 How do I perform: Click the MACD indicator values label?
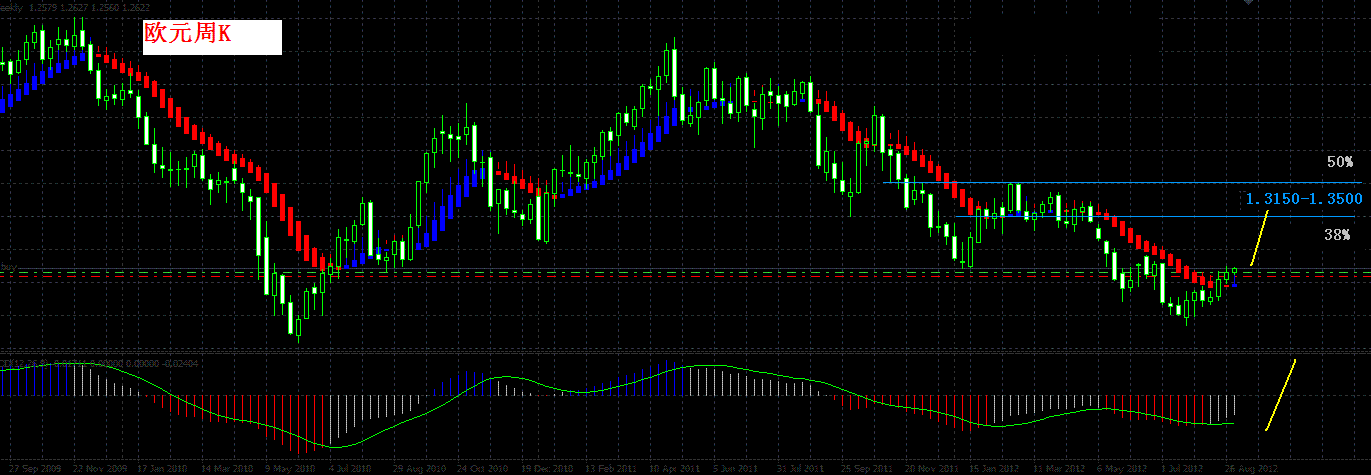click(x=100, y=362)
